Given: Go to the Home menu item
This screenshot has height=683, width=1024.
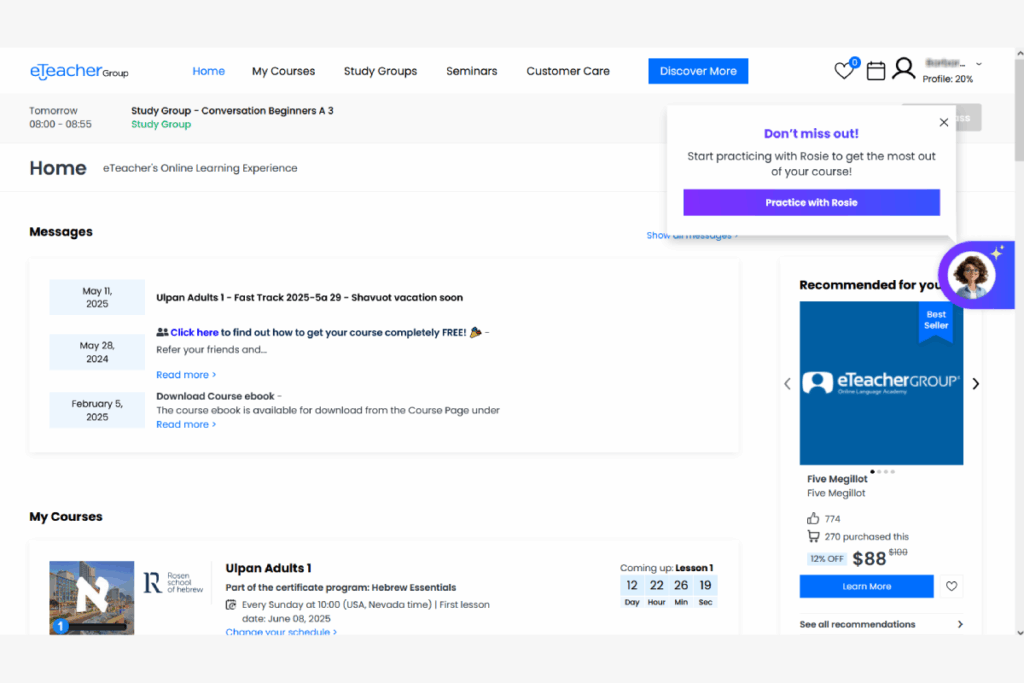Looking at the screenshot, I should coord(208,71).
